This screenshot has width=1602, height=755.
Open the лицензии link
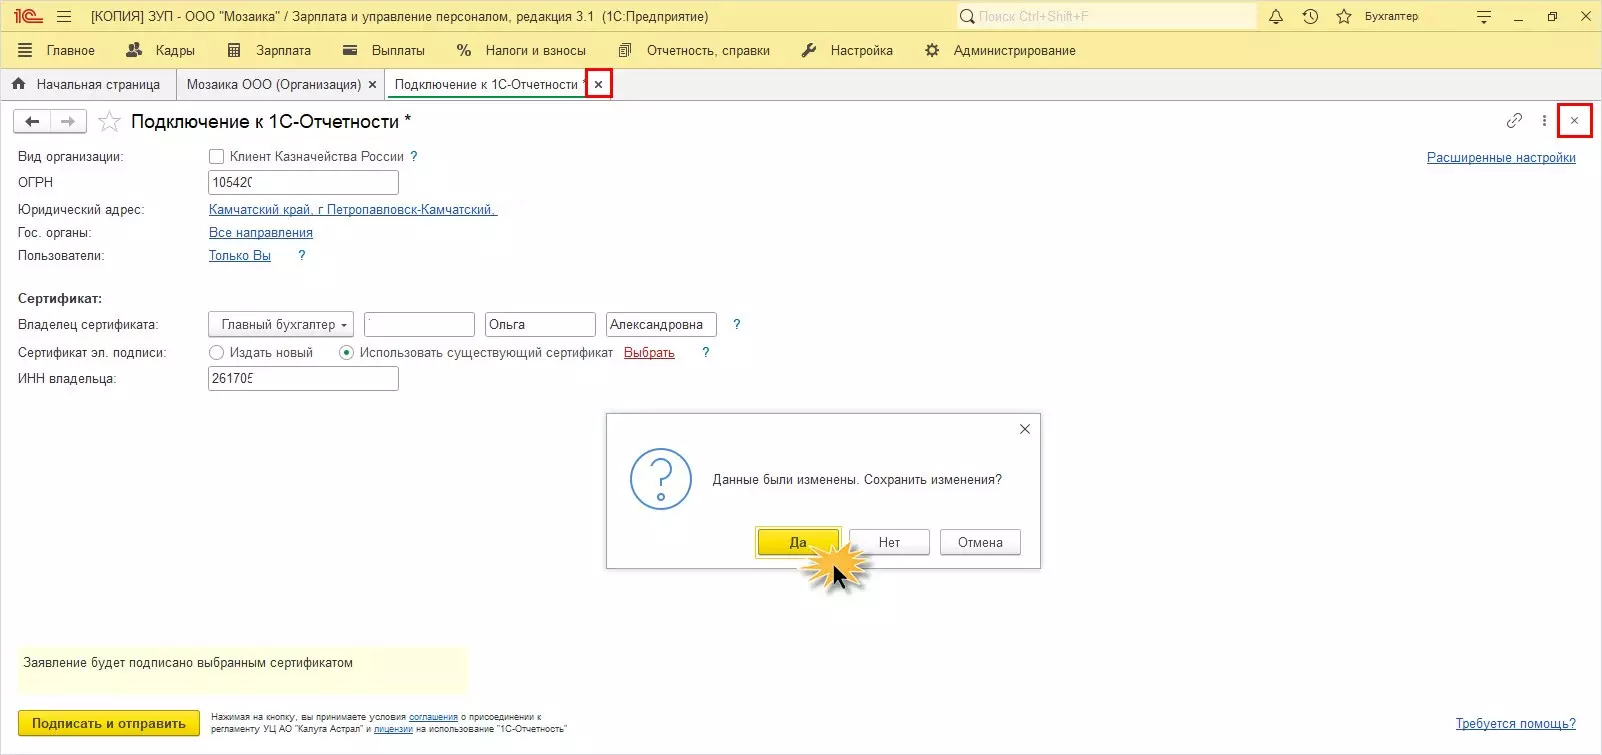(x=393, y=729)
